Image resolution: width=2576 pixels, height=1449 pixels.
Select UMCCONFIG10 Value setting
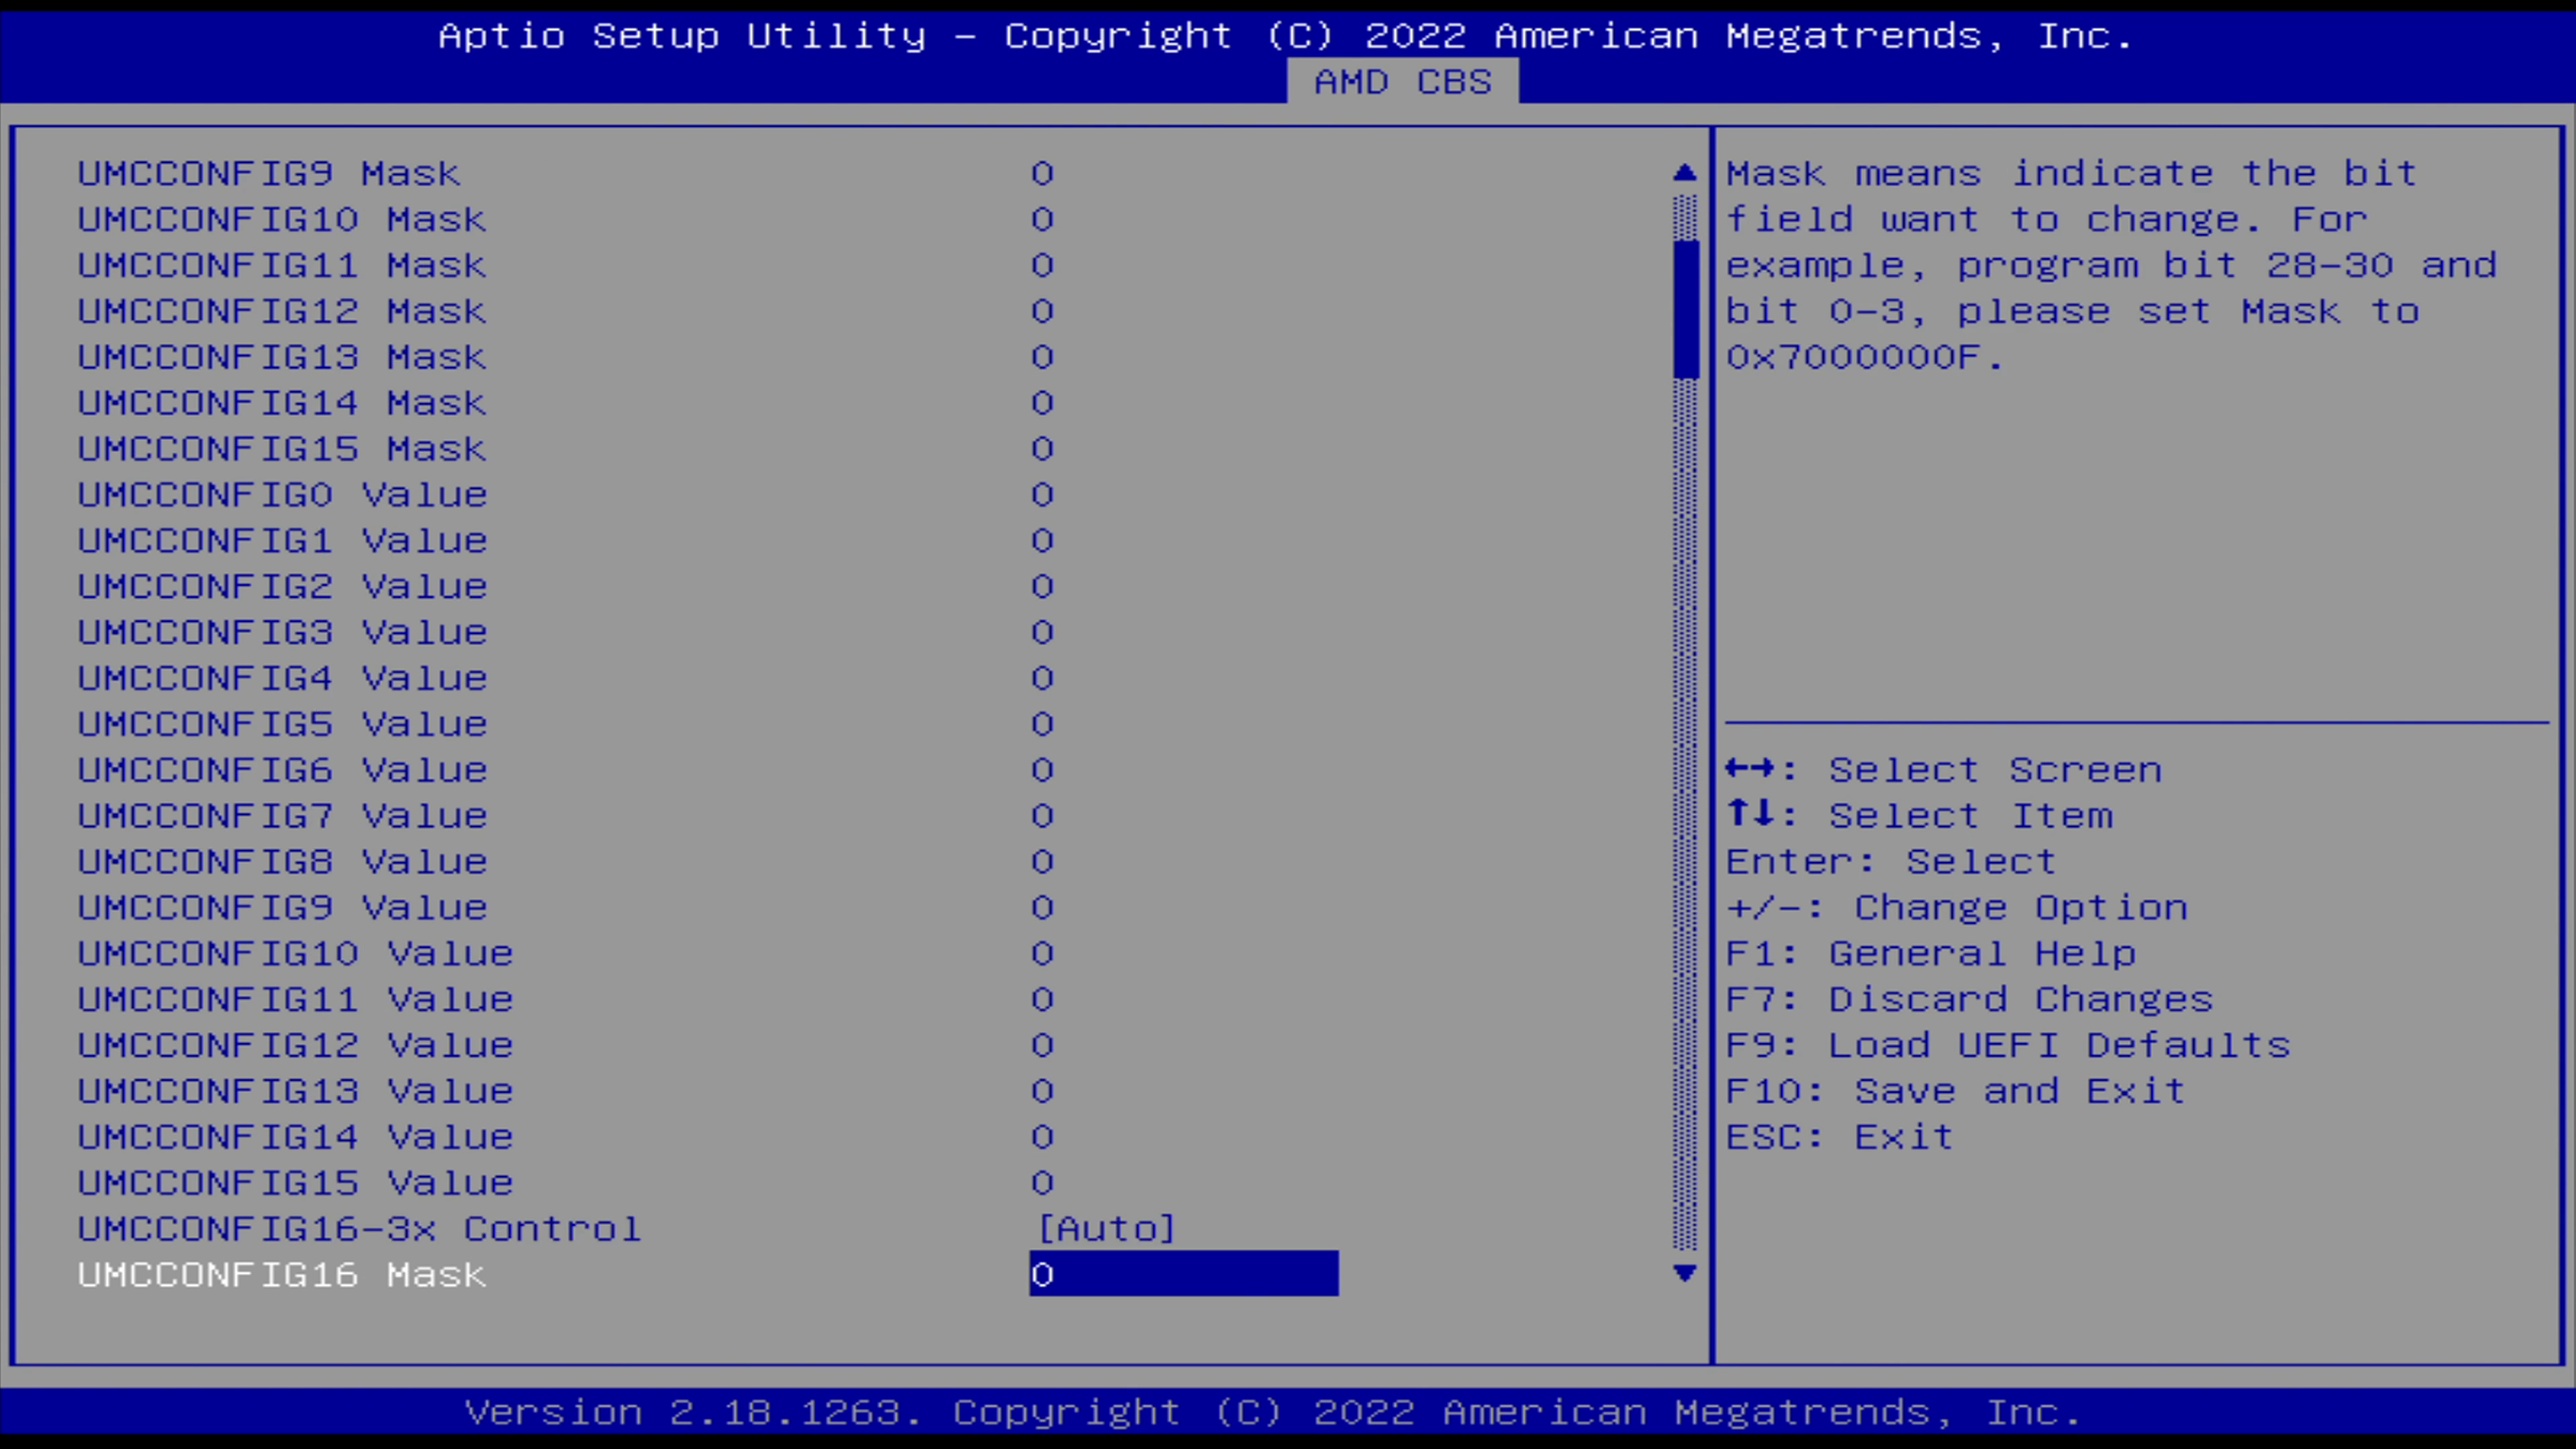pos(295,953)
